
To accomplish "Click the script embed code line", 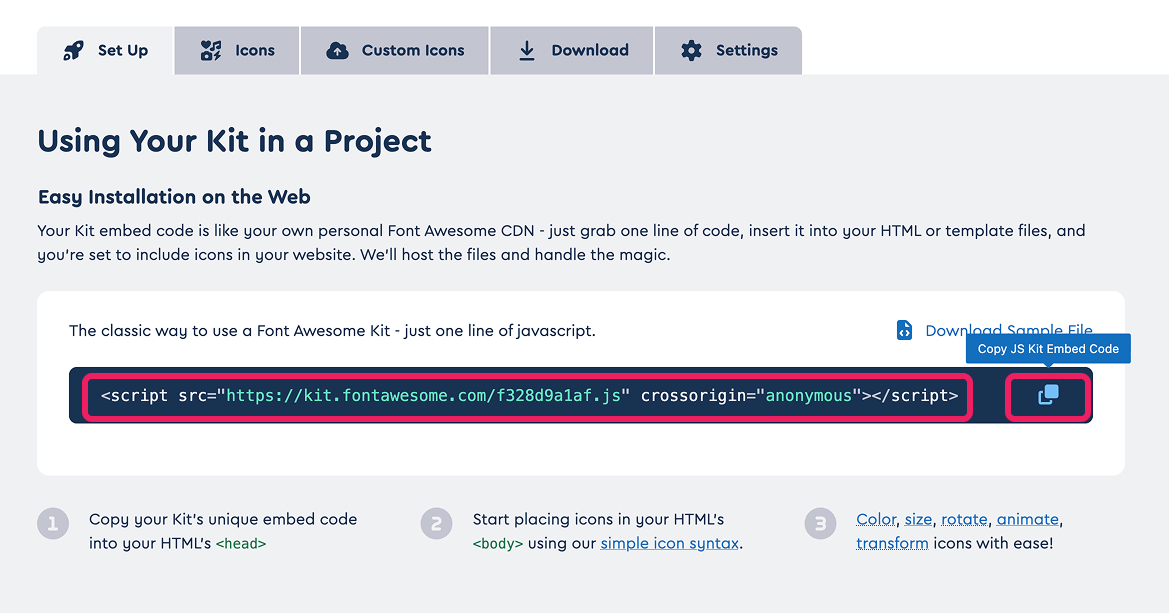I will [x=527, y=396].
